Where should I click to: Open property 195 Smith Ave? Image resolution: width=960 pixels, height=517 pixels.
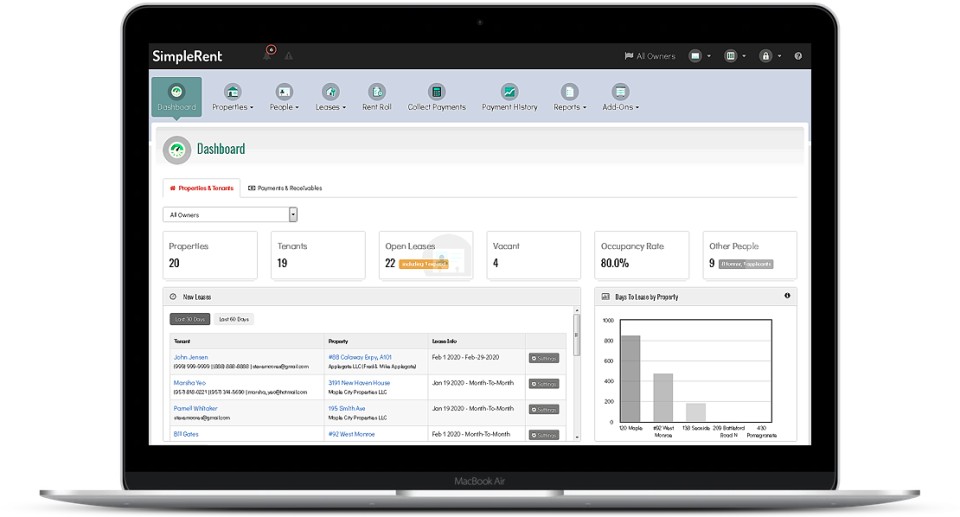[347, 409]
